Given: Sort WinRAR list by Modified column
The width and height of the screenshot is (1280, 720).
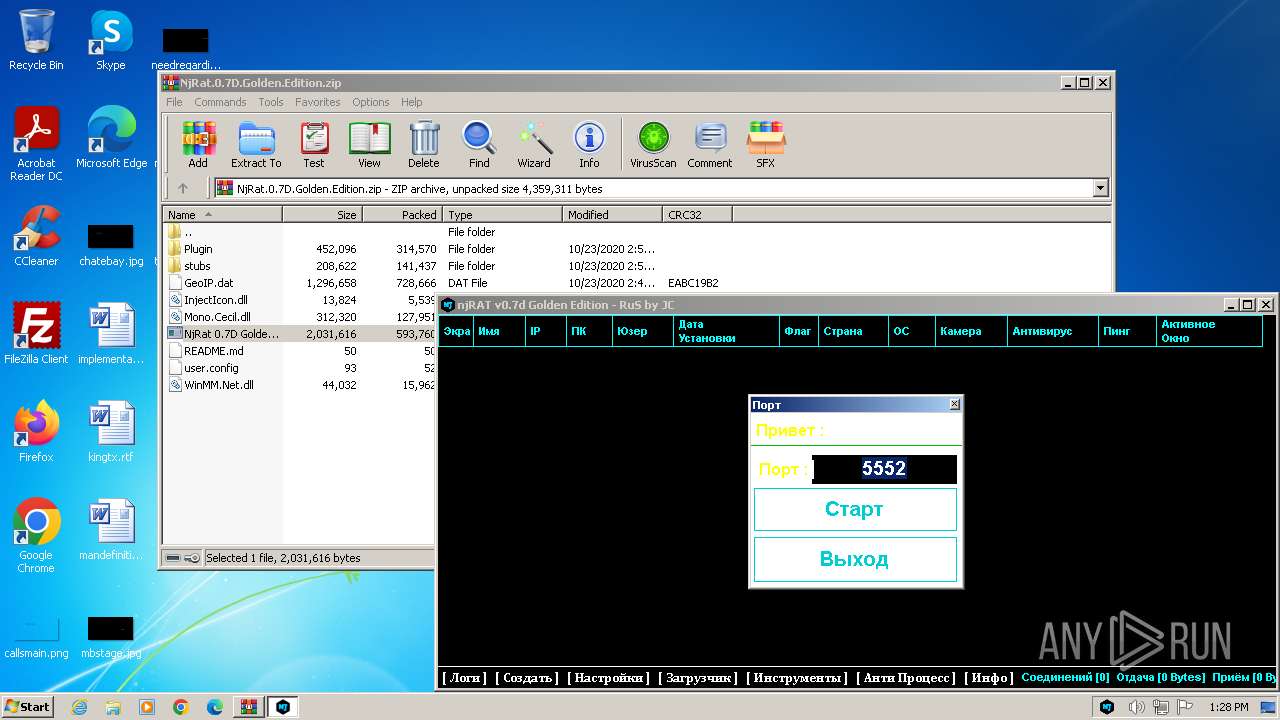Looking at the screenshot, I should [x=612, y=214].
